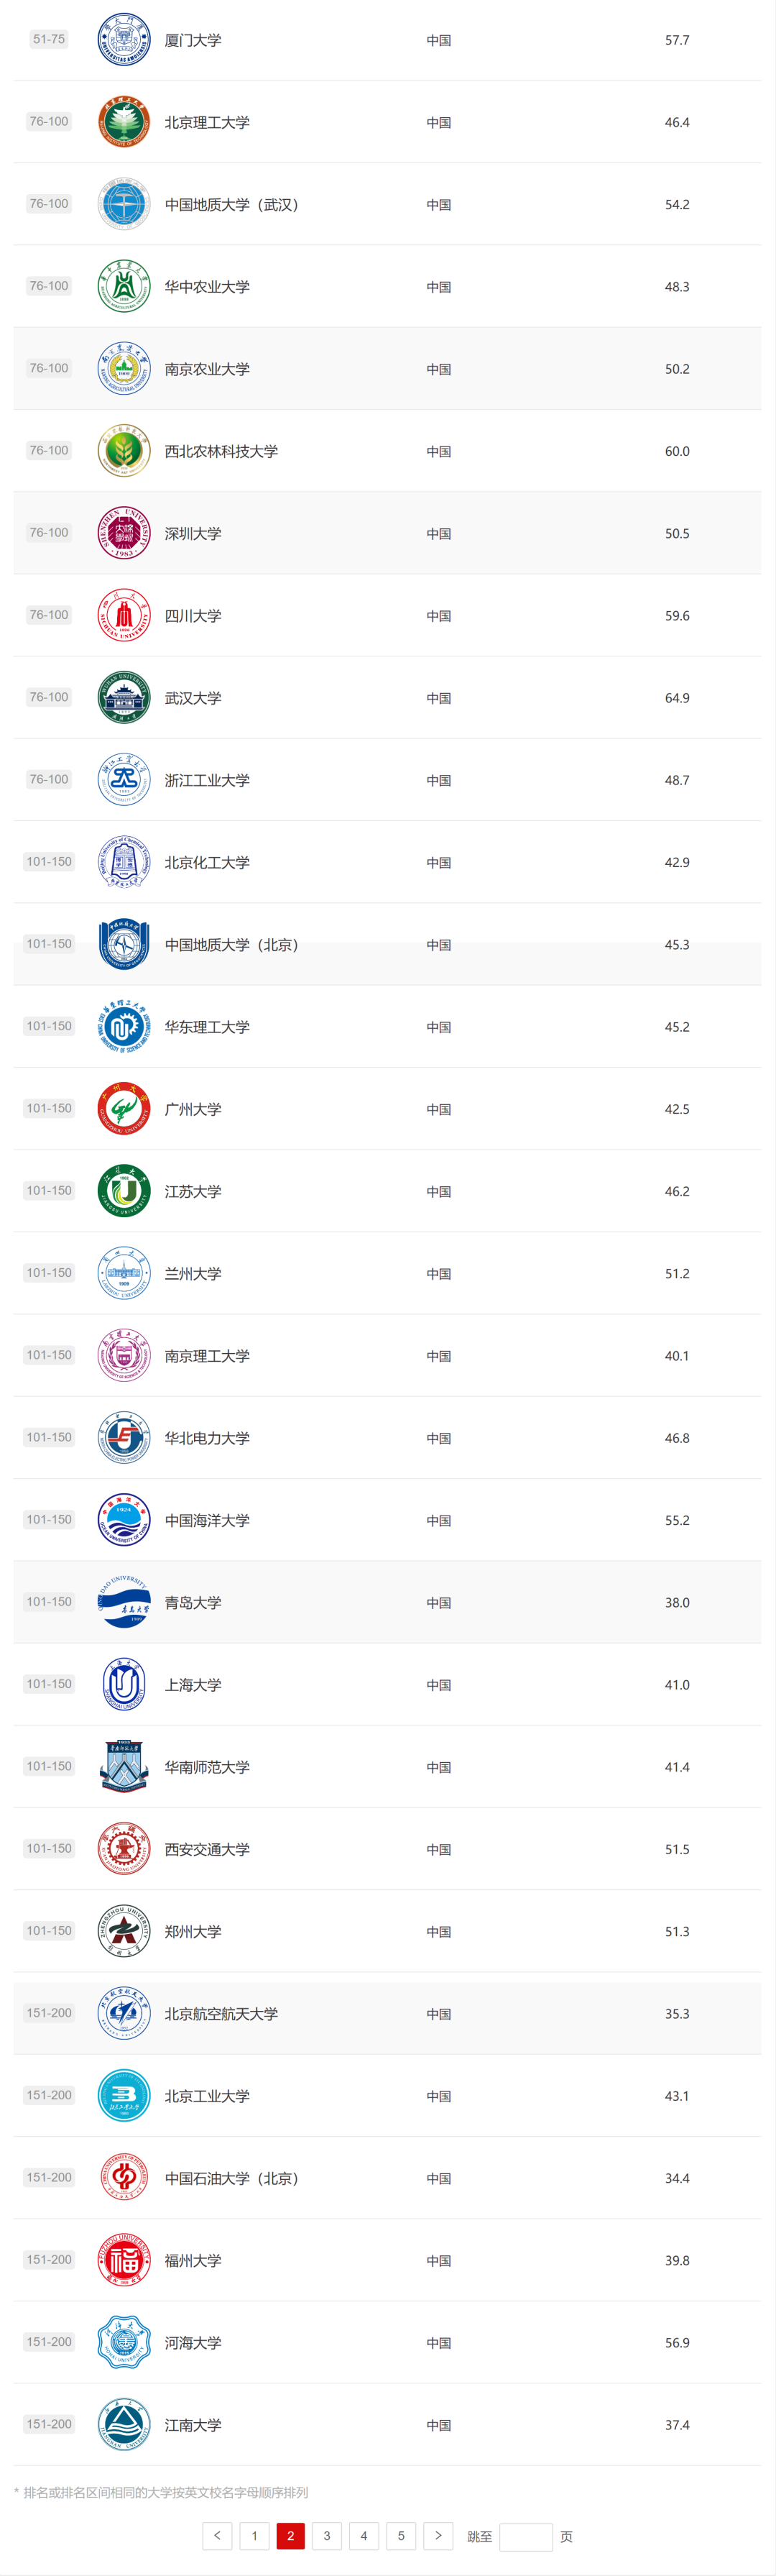Click the Beijing University of Technology (北京工业大学) logo

[x=123, y=2095]
